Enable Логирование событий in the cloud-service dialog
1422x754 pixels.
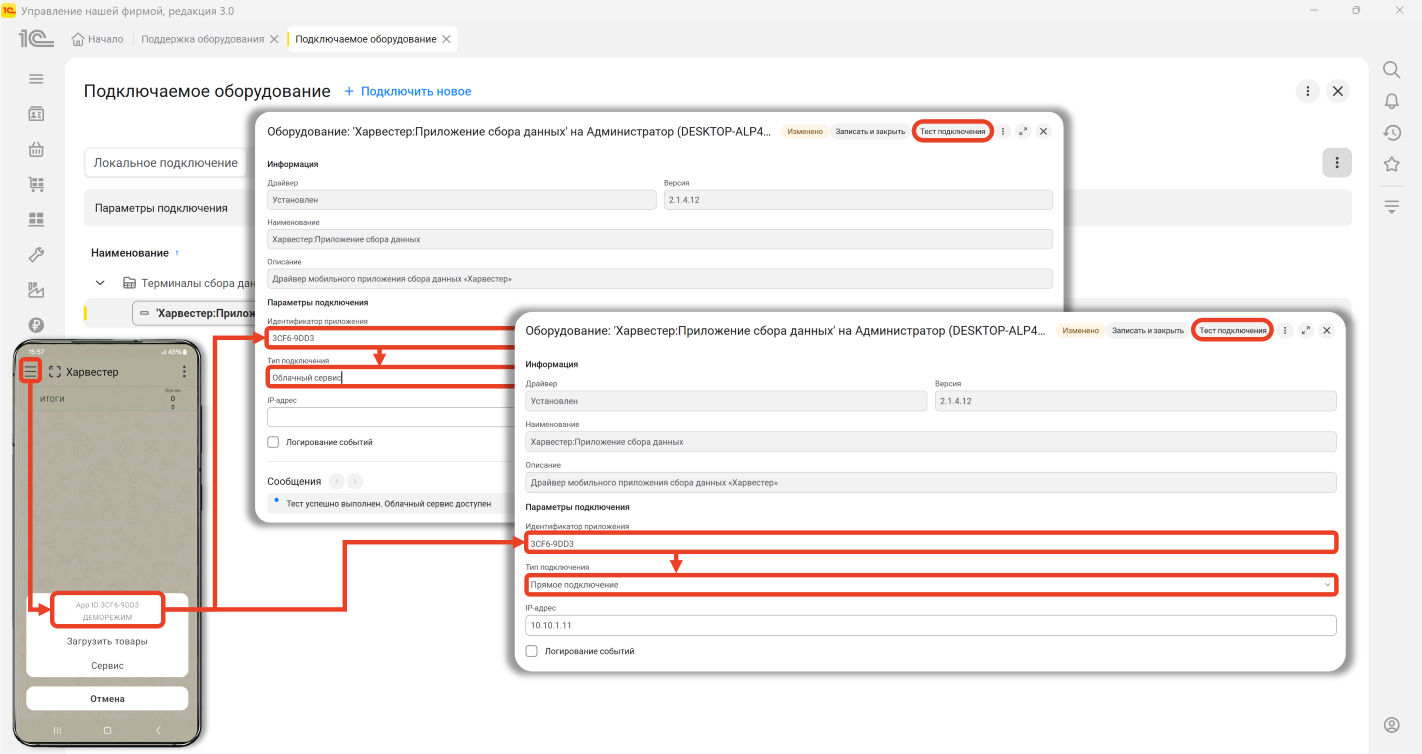[273, 442]
